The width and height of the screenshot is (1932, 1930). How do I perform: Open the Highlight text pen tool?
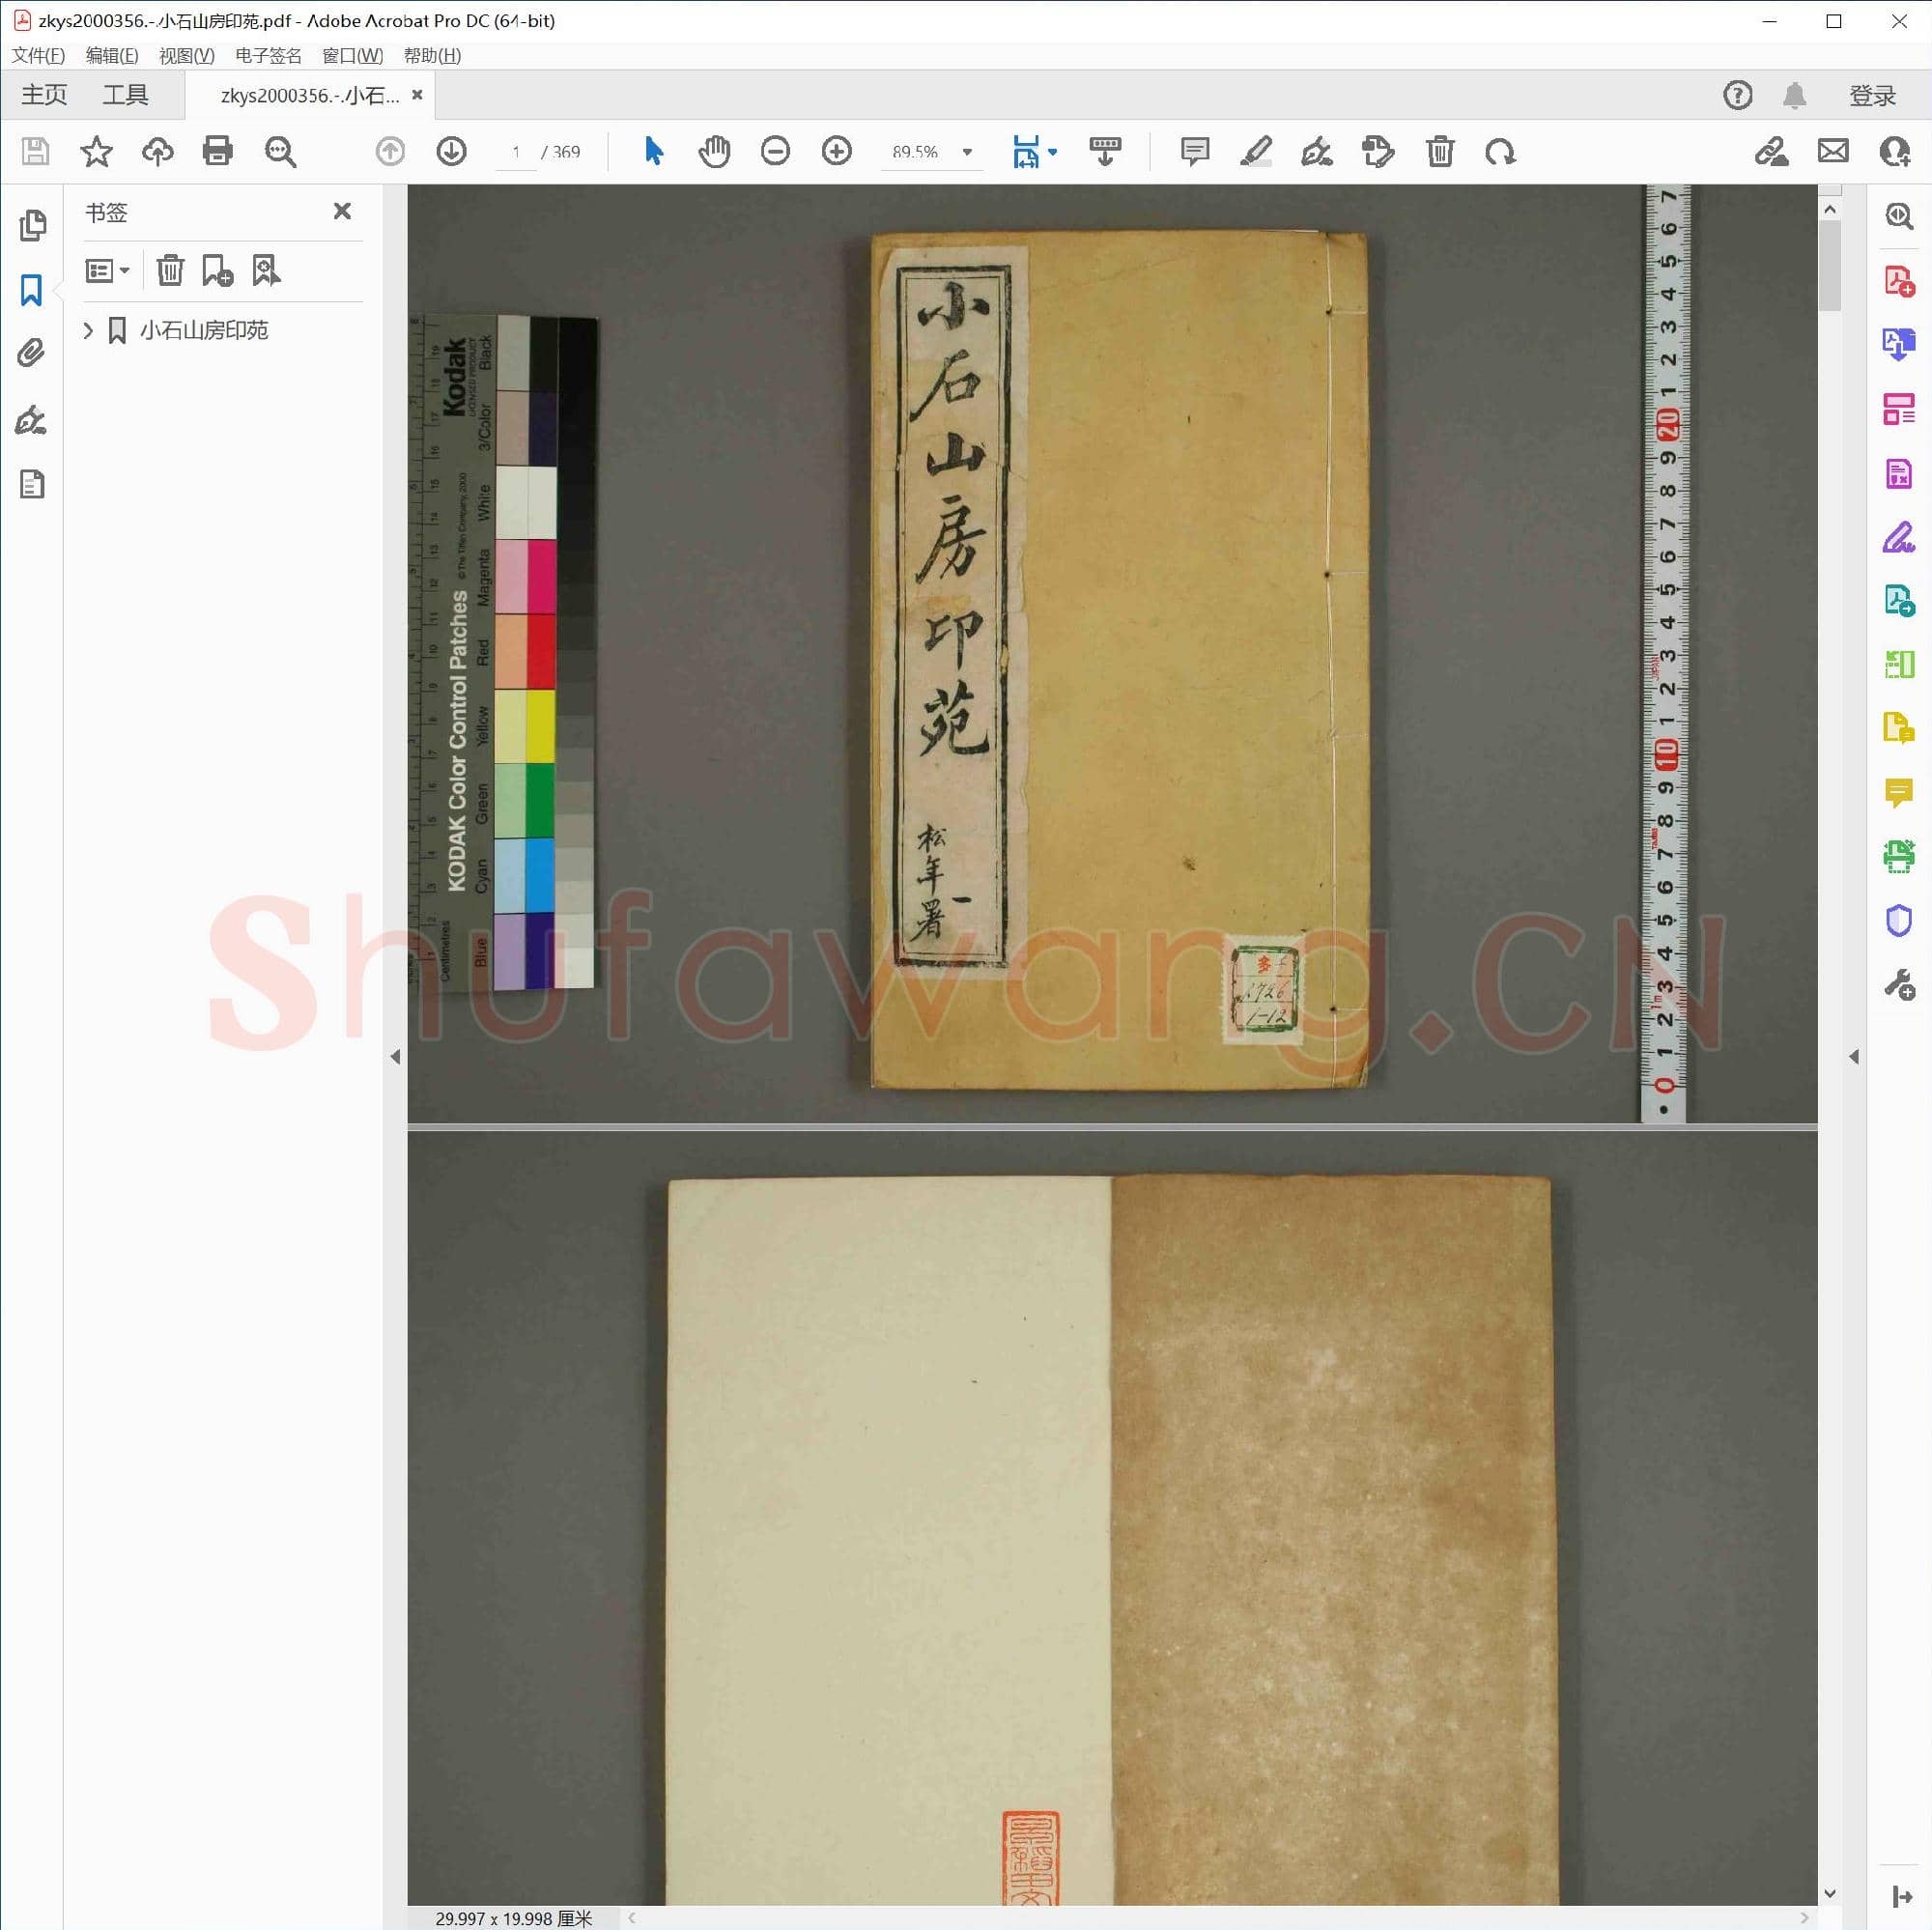(x=1255, y=152)
